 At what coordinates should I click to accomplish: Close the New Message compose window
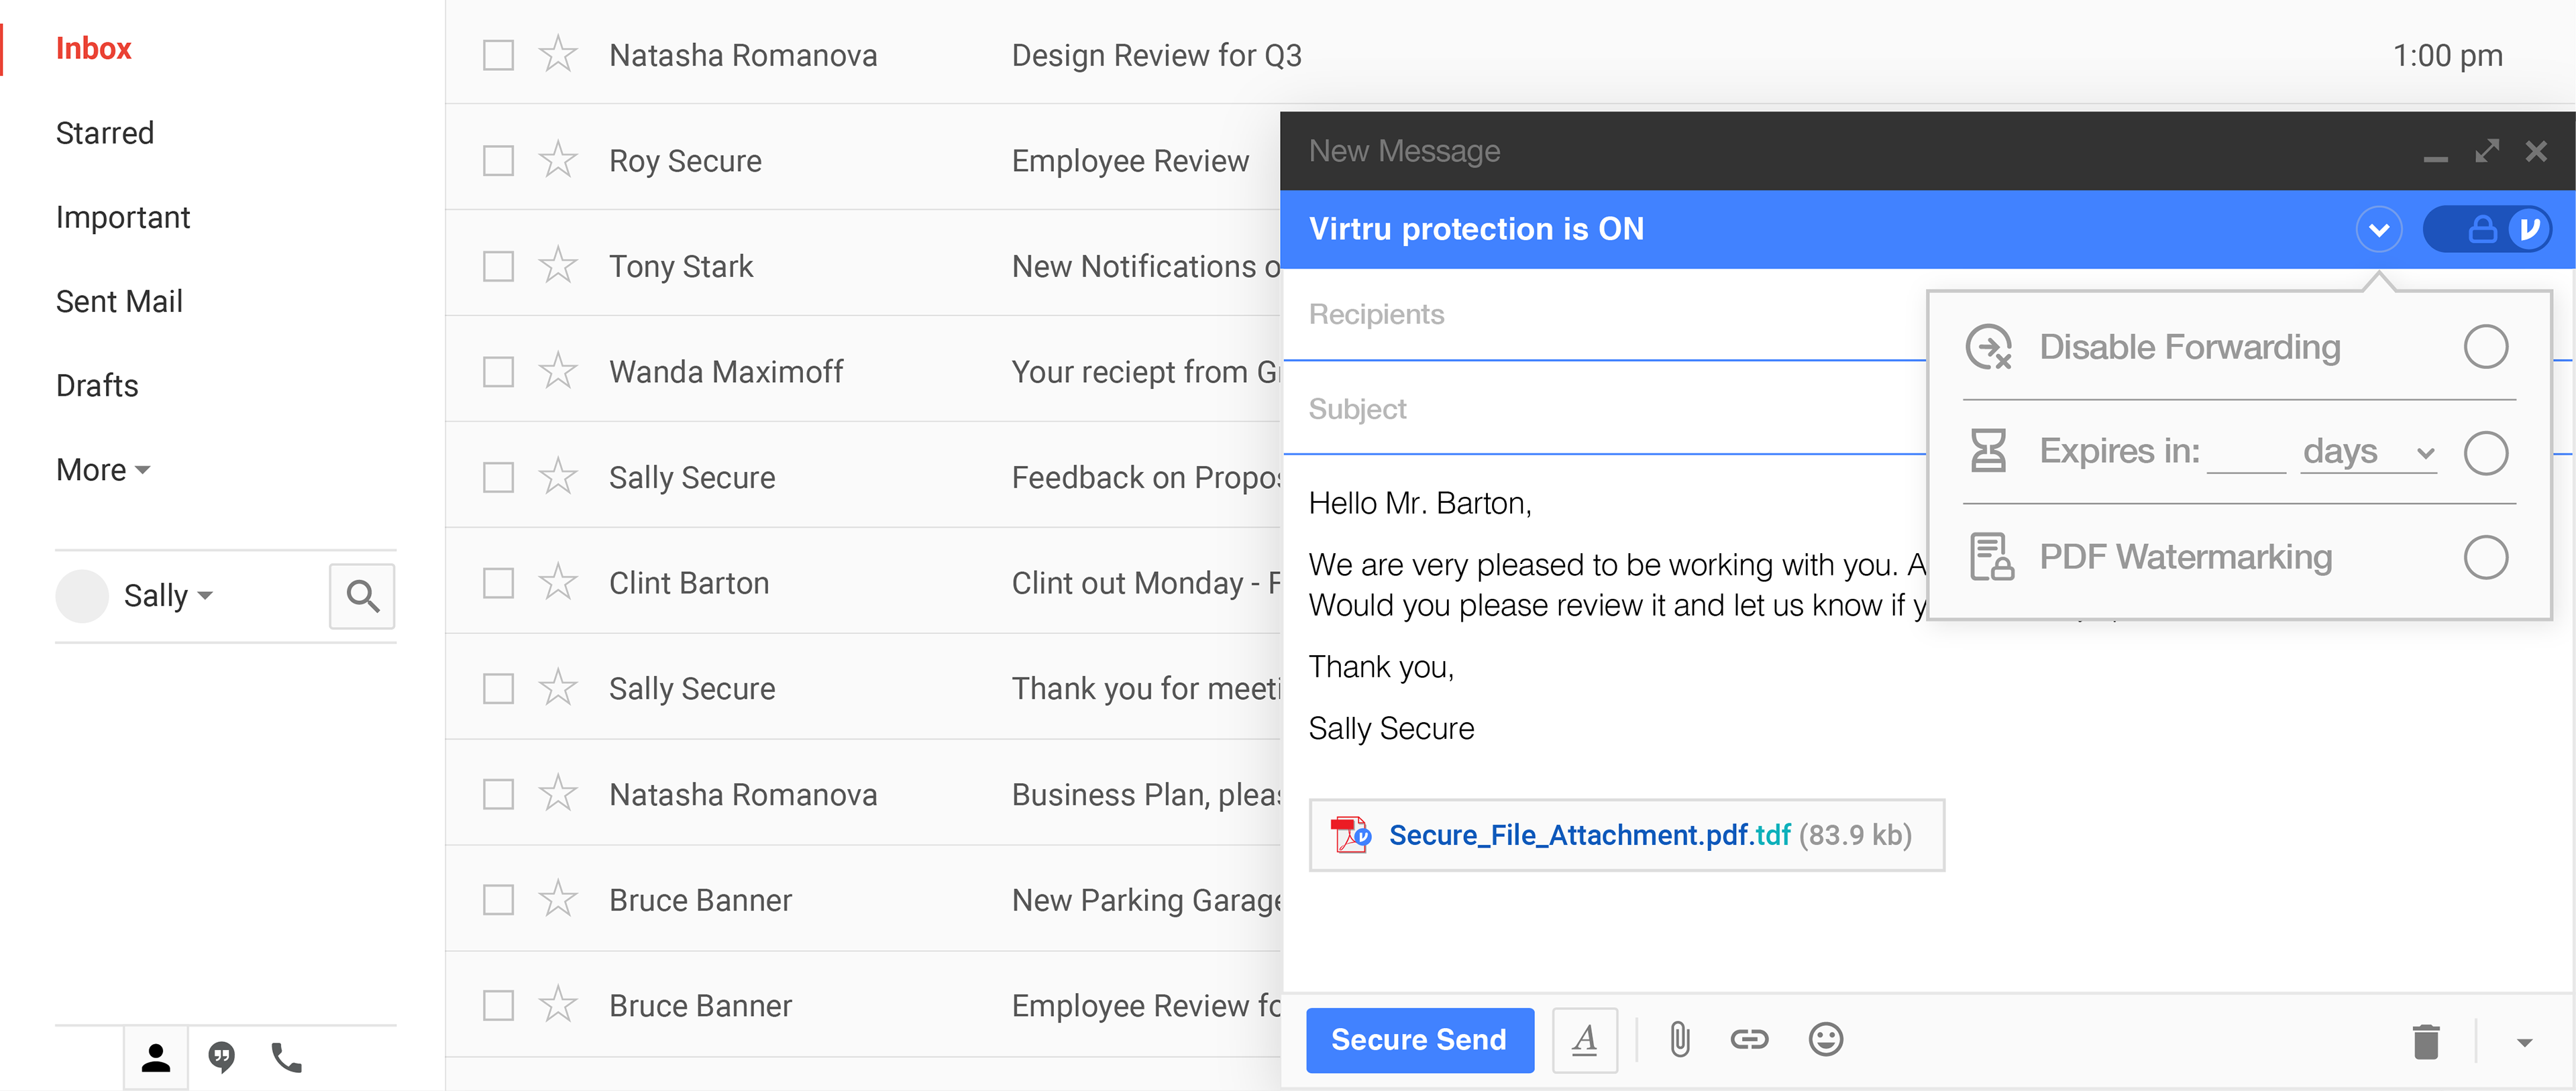click(x=2536, y=151)
